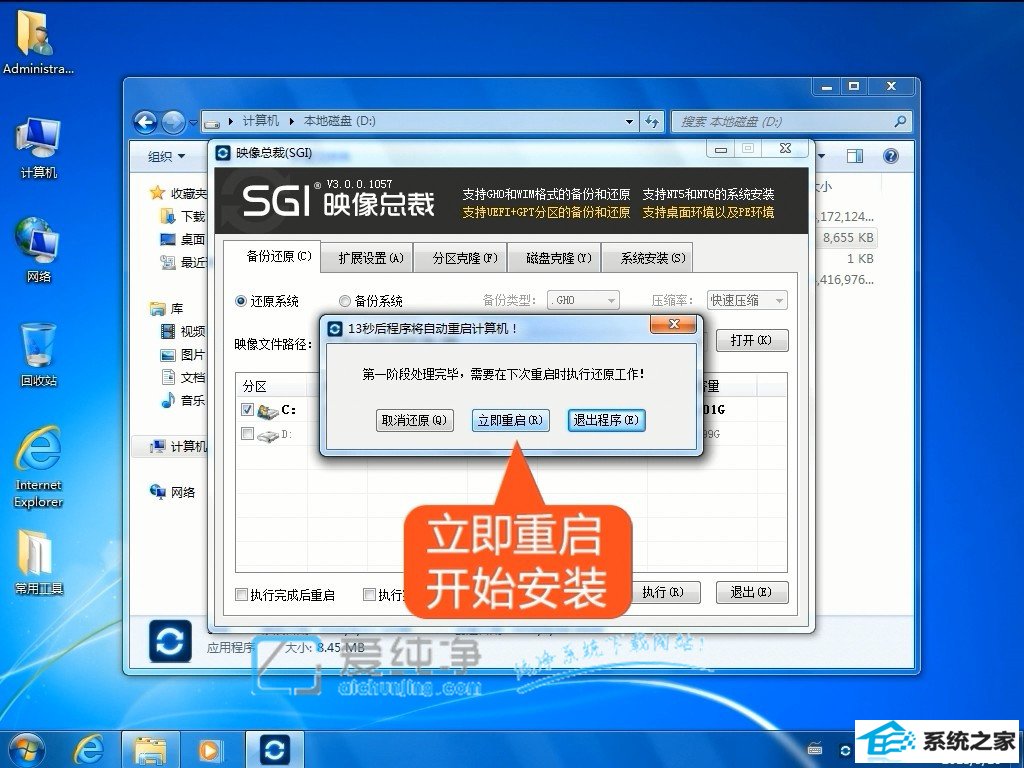This screenshot has height=768, width=1024.
Task: Open the Recycle Bin desktop icon
Action: pos(38,350)
